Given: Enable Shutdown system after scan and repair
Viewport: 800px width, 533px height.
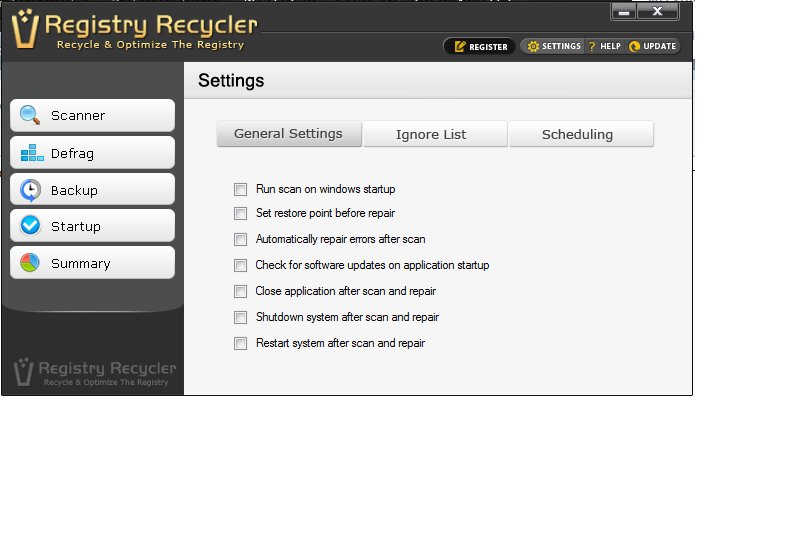Looking at the screenshot, I should [240, 317].
